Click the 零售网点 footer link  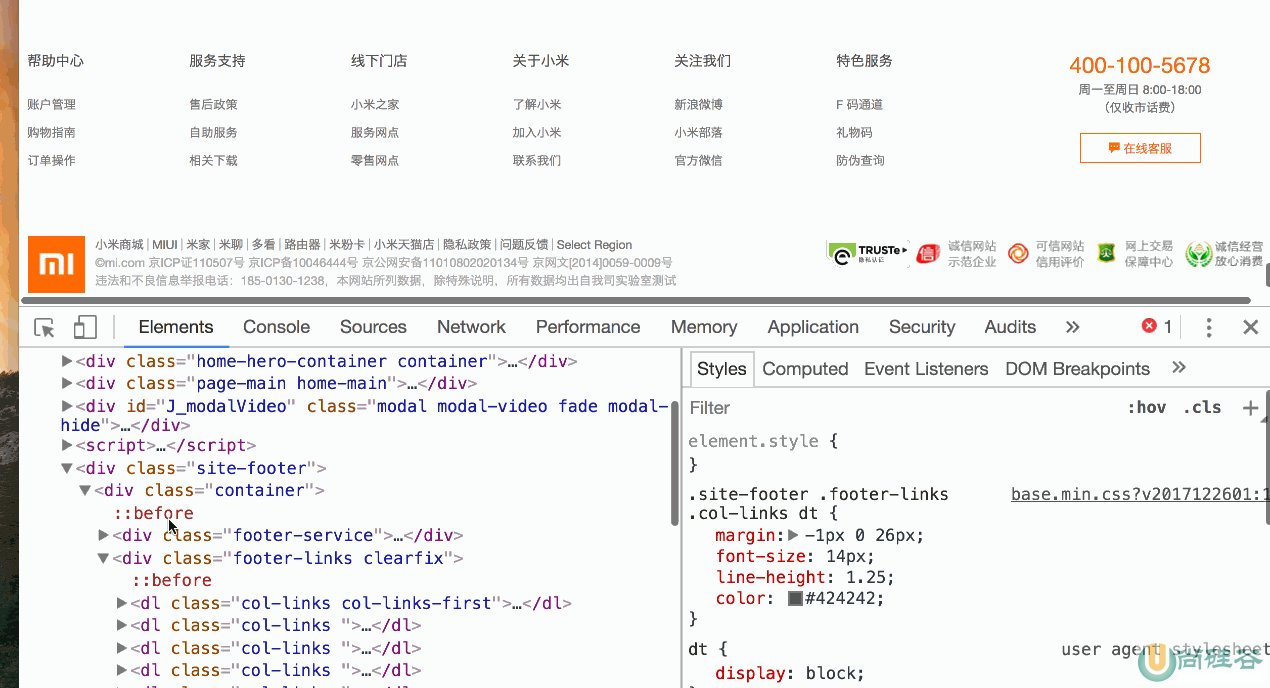(x=375, y=160)
